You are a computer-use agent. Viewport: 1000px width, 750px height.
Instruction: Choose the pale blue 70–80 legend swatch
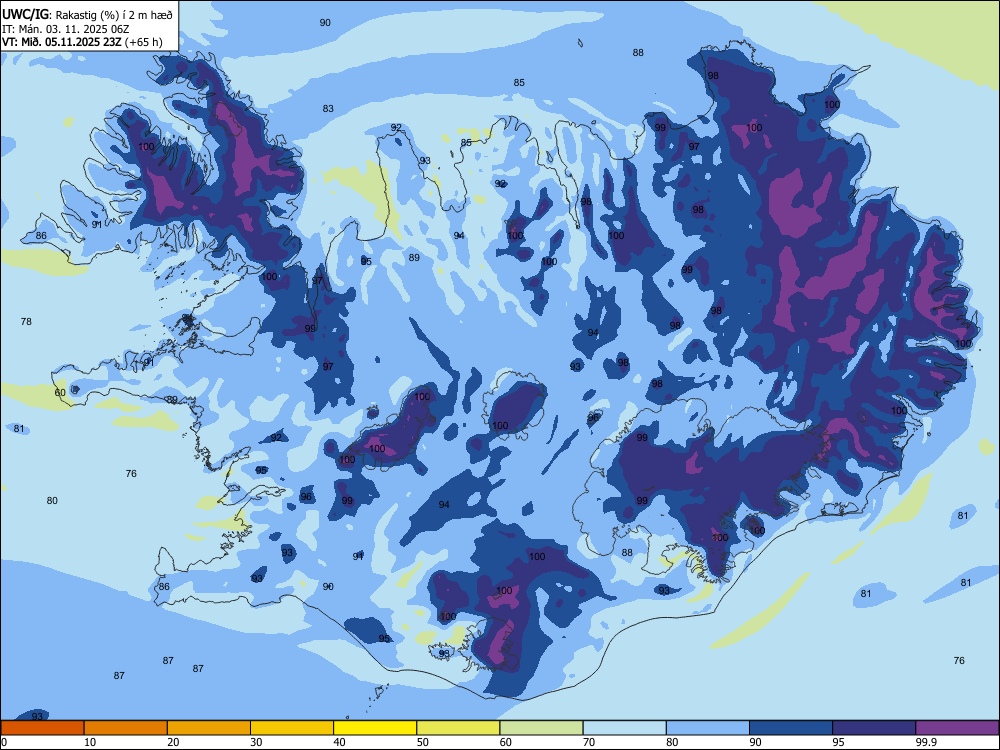tap(624, 728)
